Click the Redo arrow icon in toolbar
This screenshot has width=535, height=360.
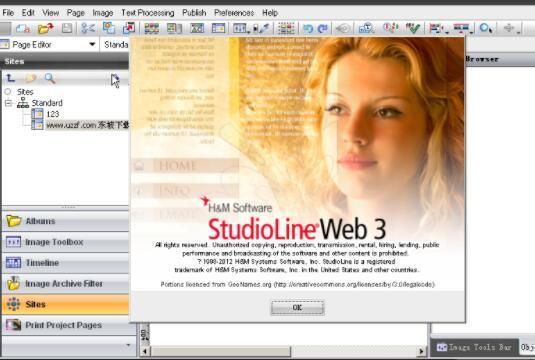(x=322, y=28)
